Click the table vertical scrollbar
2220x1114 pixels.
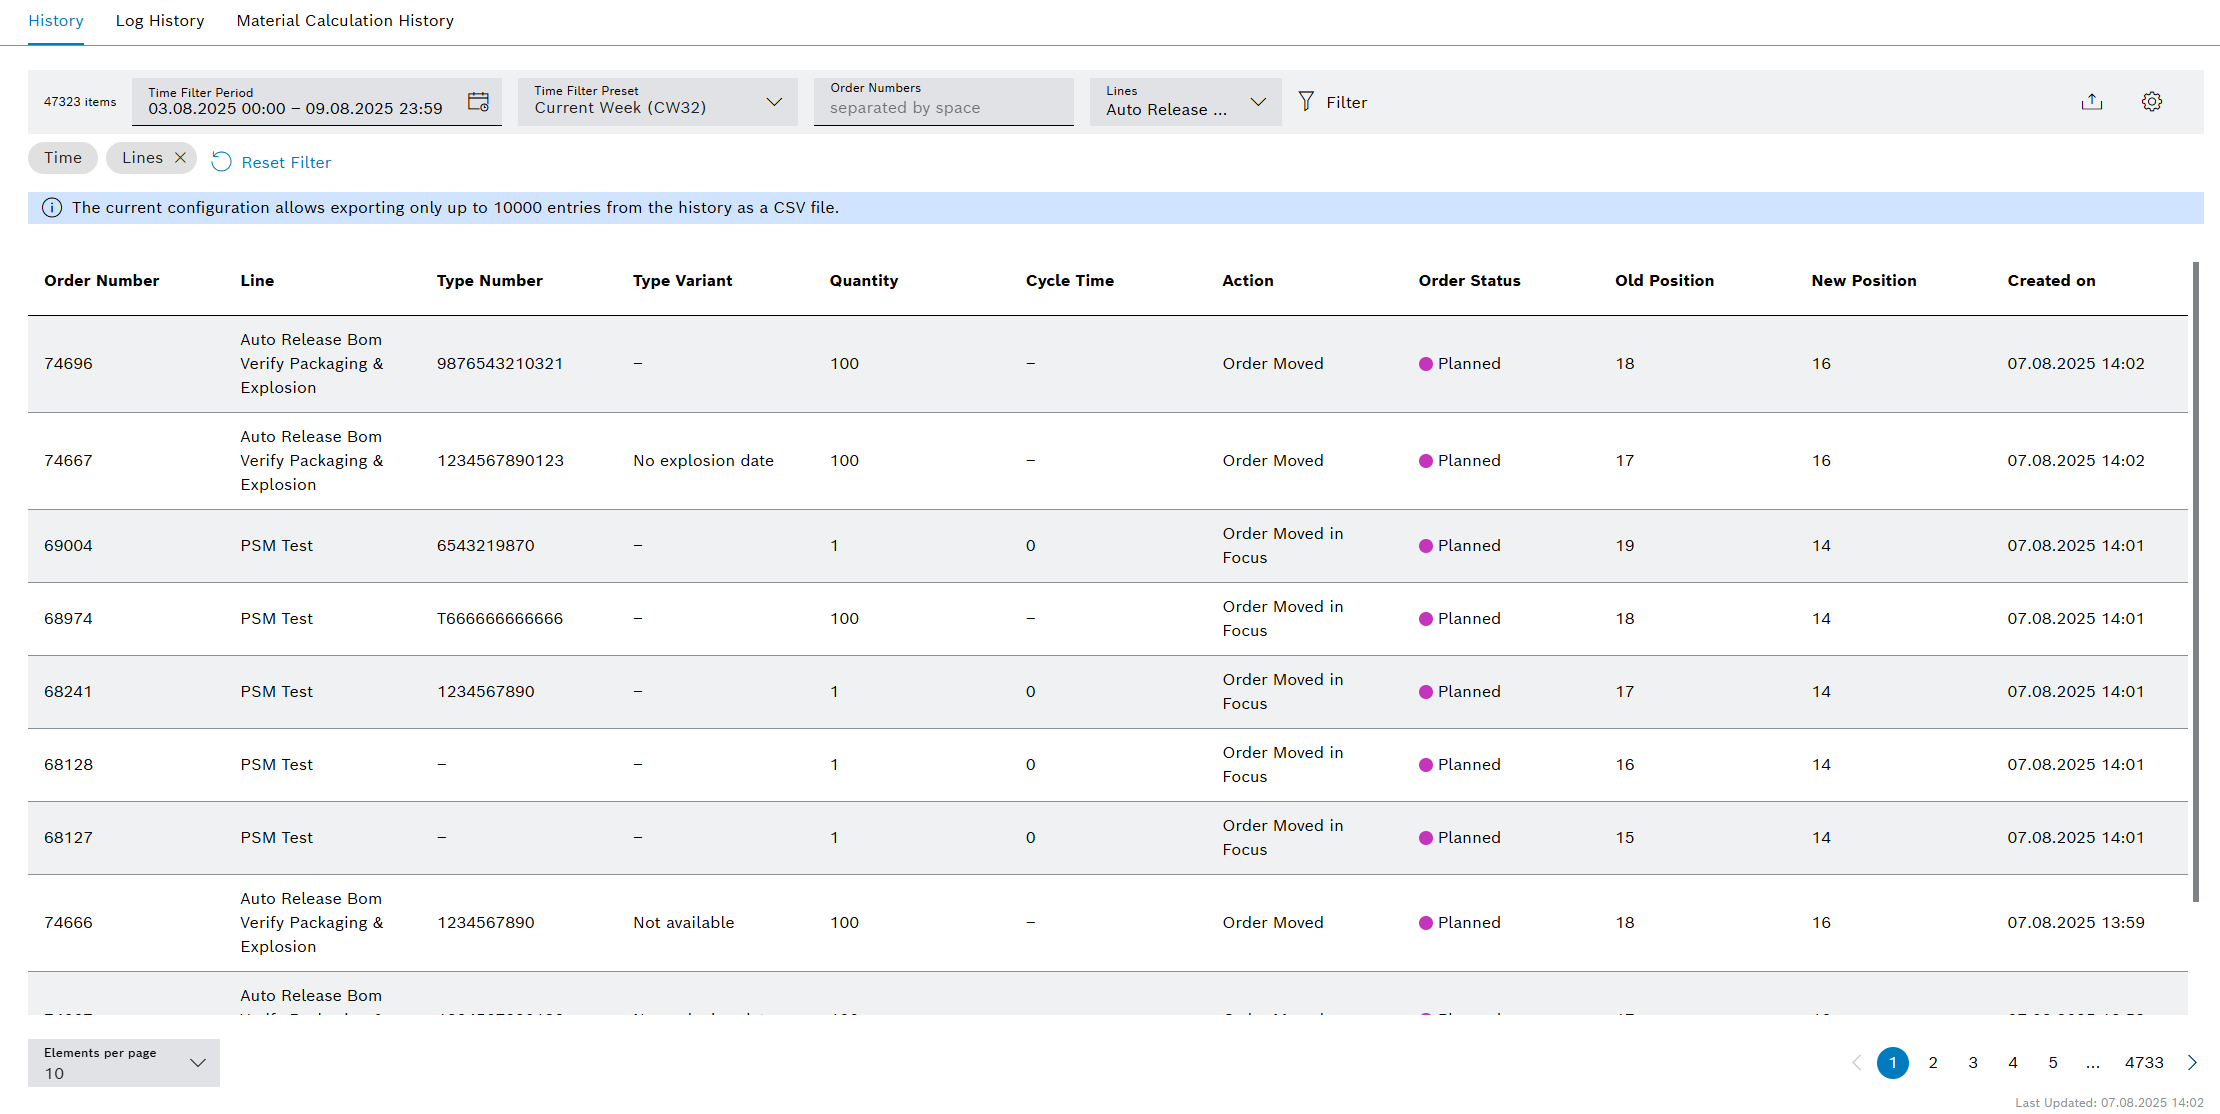(x=2195, y=580)
